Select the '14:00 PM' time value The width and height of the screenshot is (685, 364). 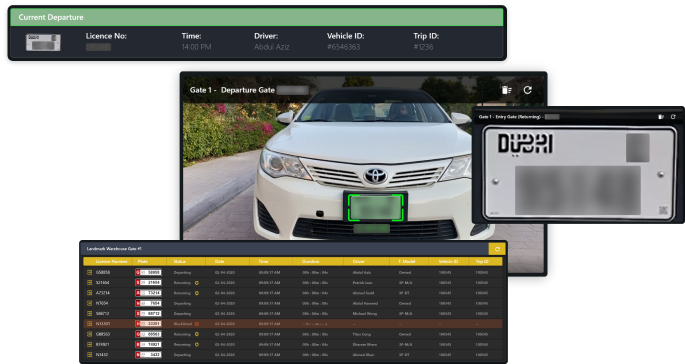(x=197, y=47)
